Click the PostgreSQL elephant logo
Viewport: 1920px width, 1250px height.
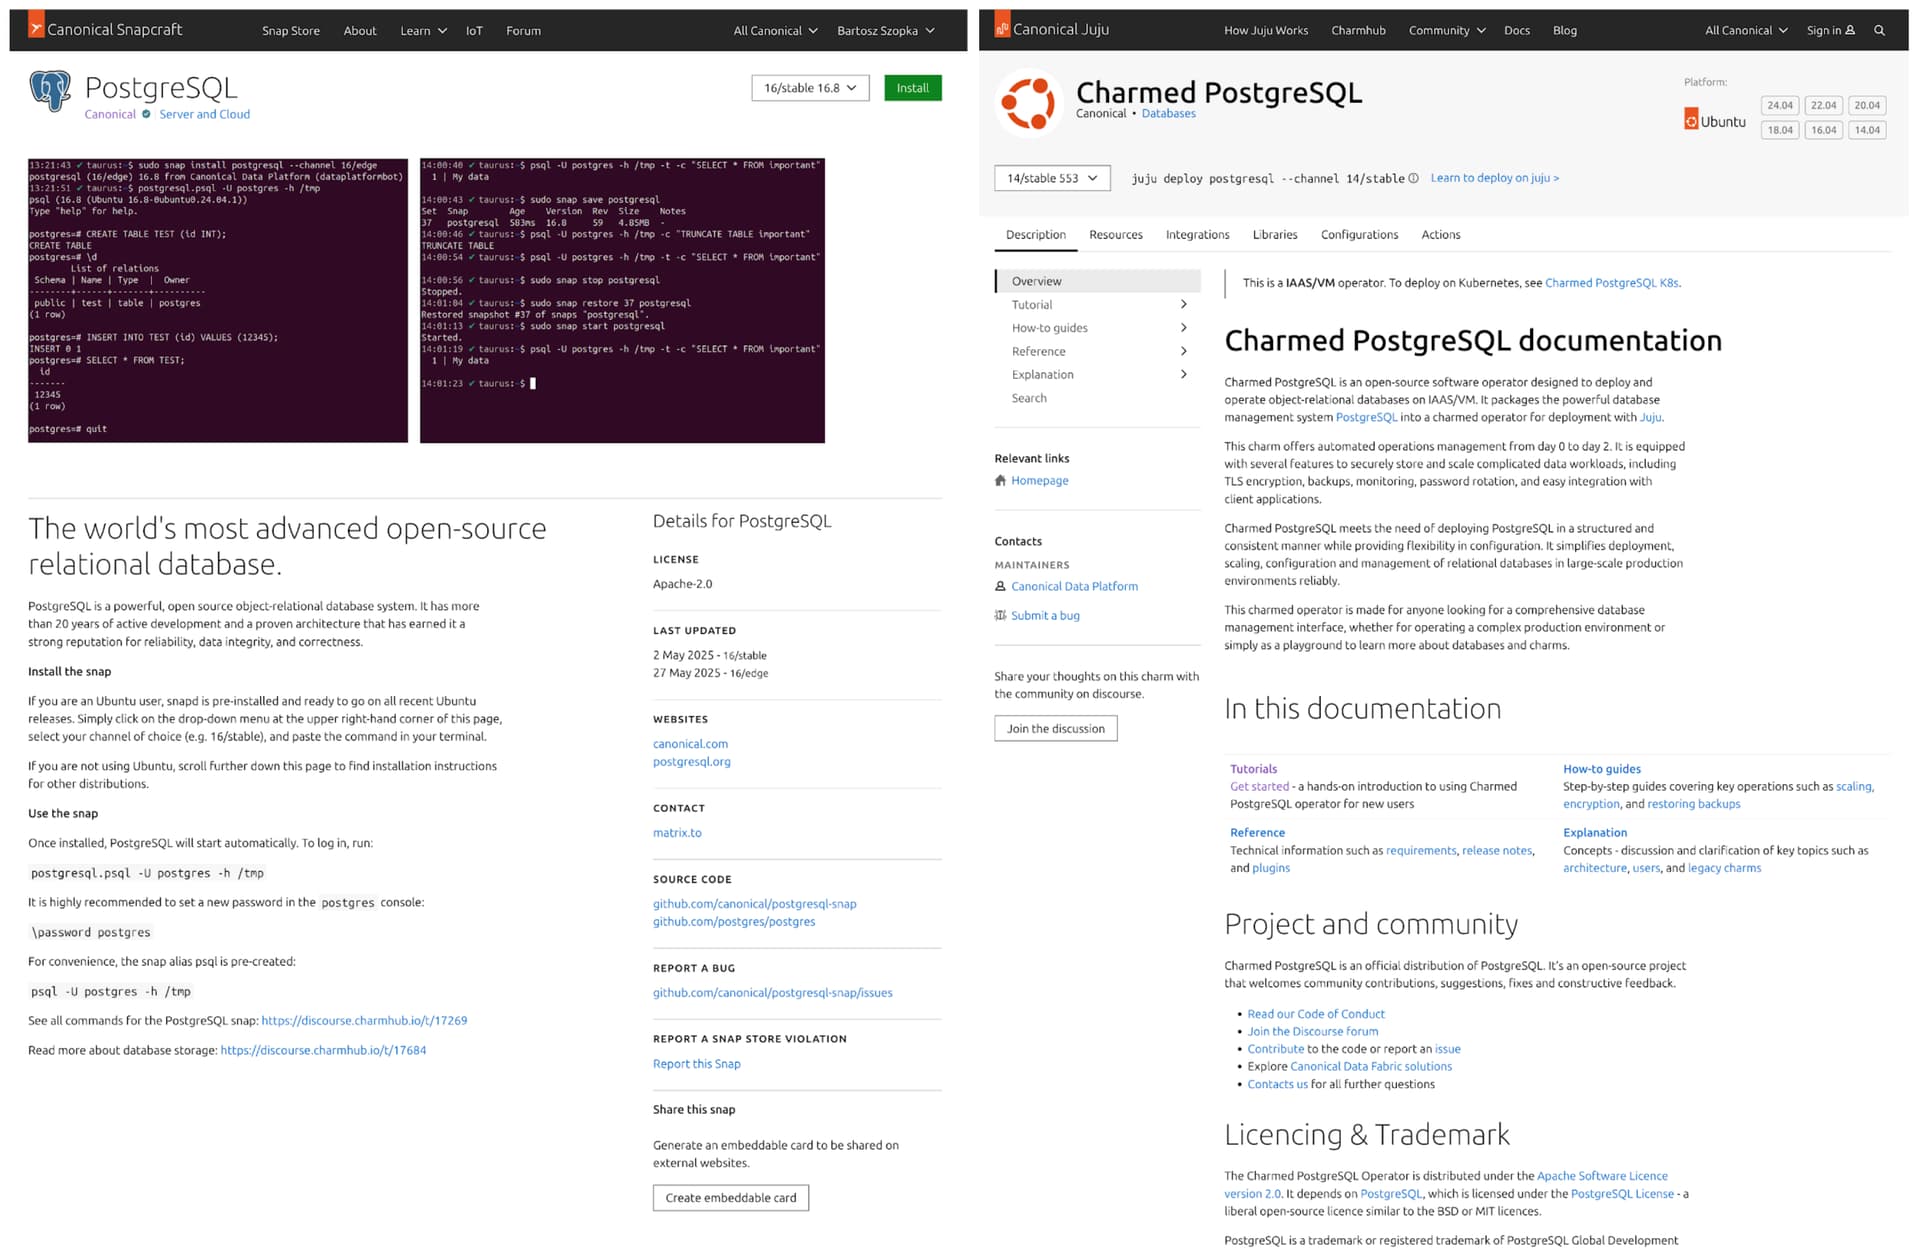tap(50, 91)
